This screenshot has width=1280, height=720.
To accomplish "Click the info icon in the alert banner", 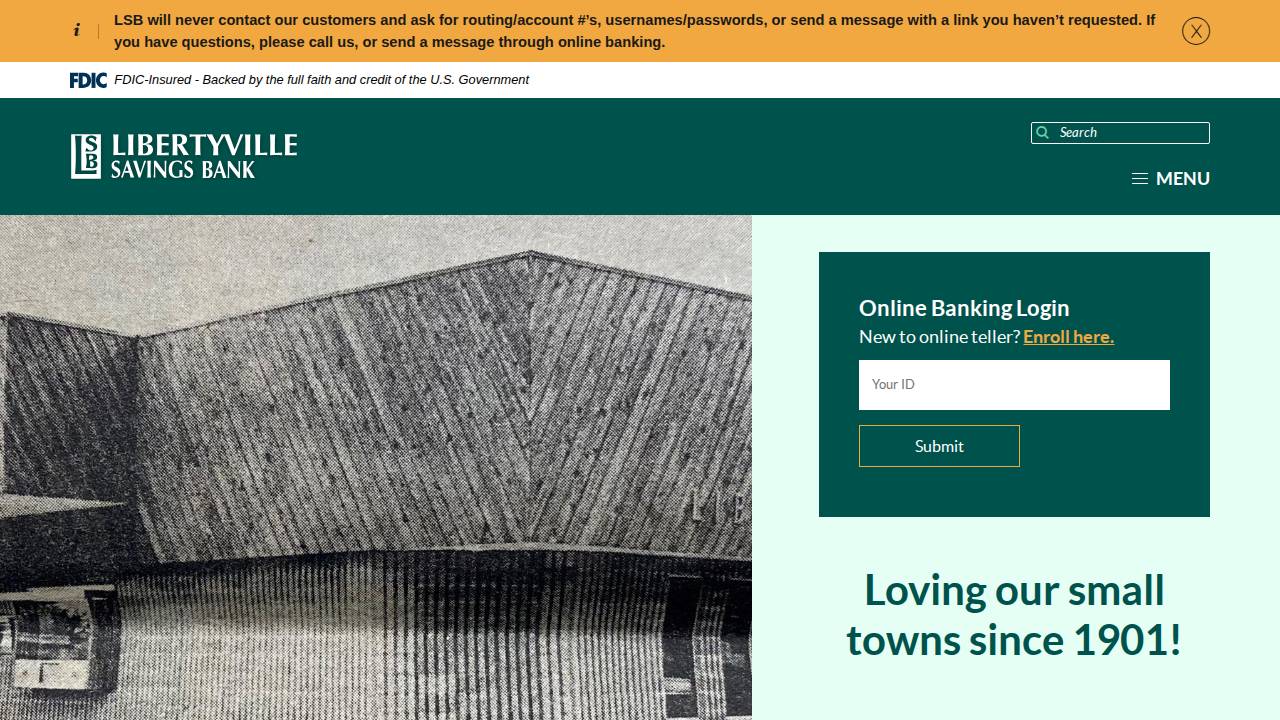I will [x=77, y=30].
